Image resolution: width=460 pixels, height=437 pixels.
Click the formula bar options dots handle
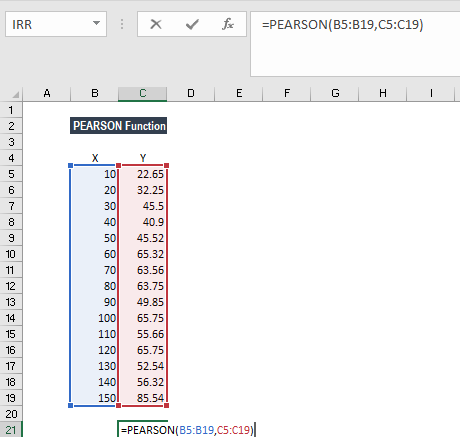(122, 24)
